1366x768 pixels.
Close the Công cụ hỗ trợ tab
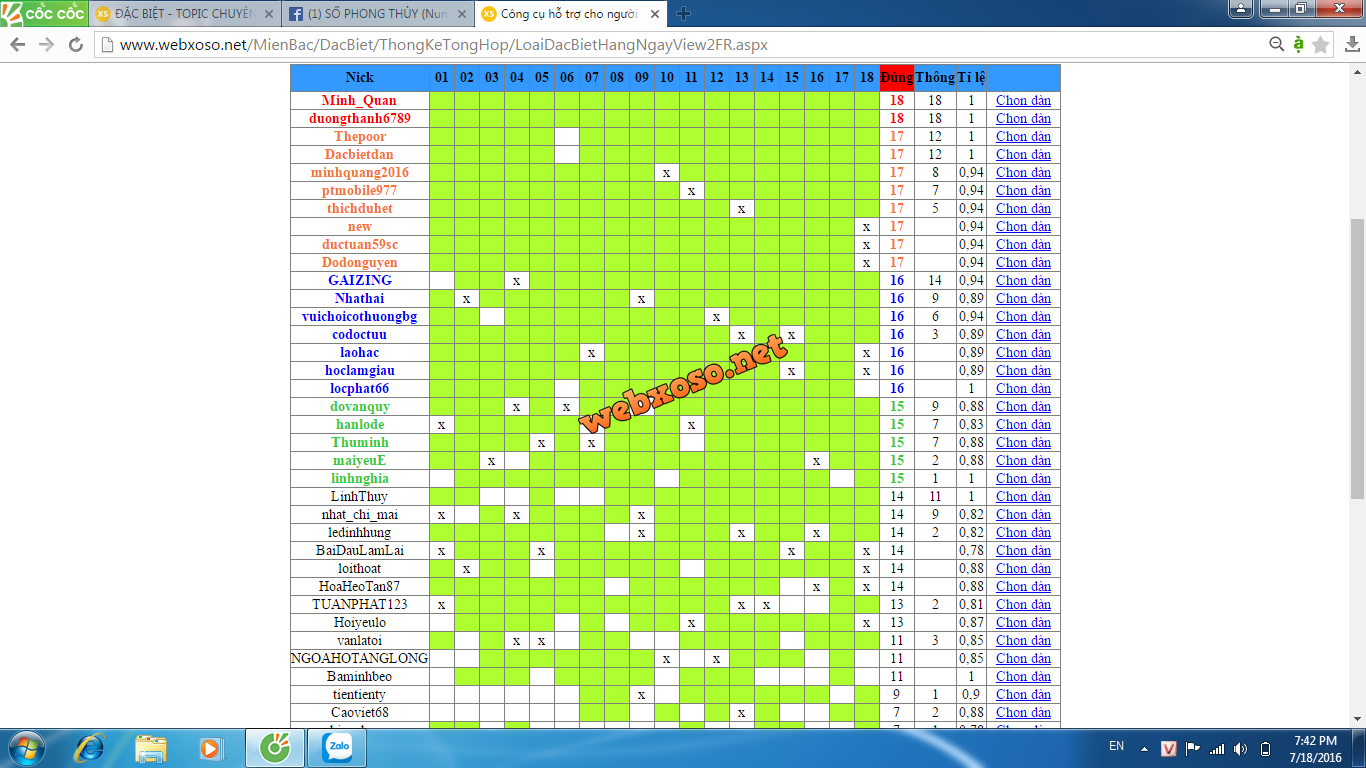click(655, 14)
